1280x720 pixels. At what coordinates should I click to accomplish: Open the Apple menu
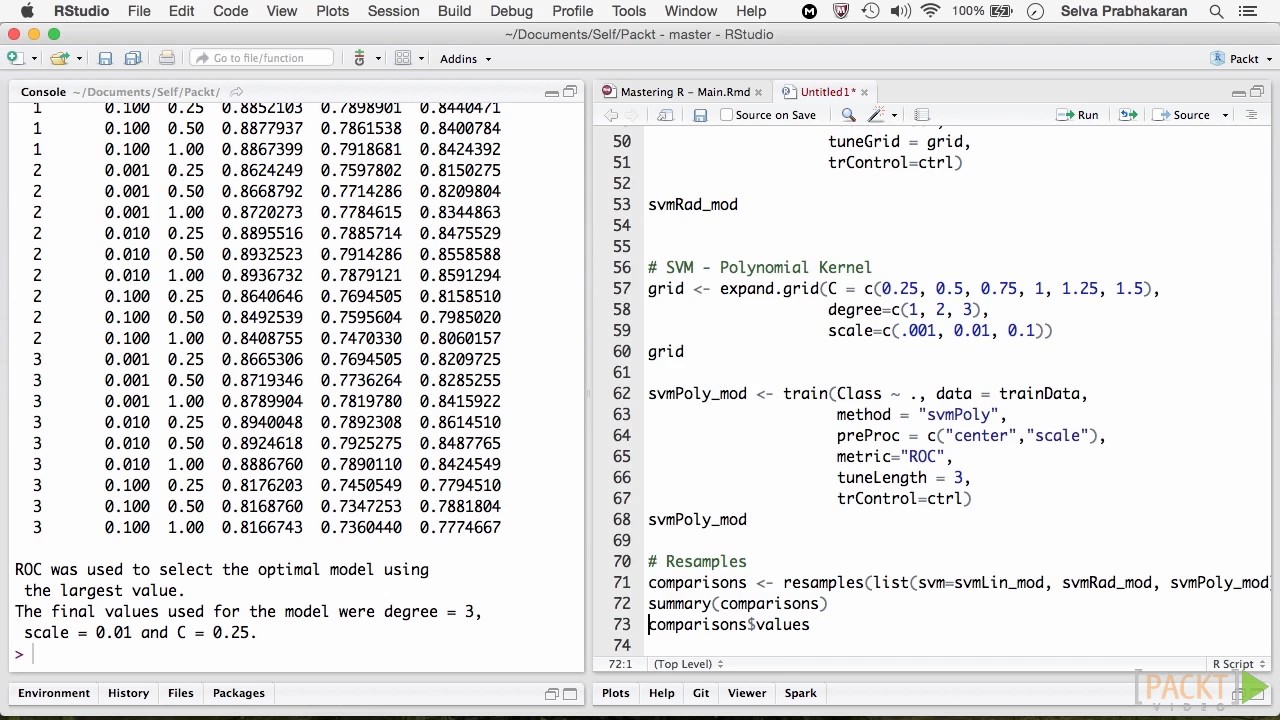(27, 11)
